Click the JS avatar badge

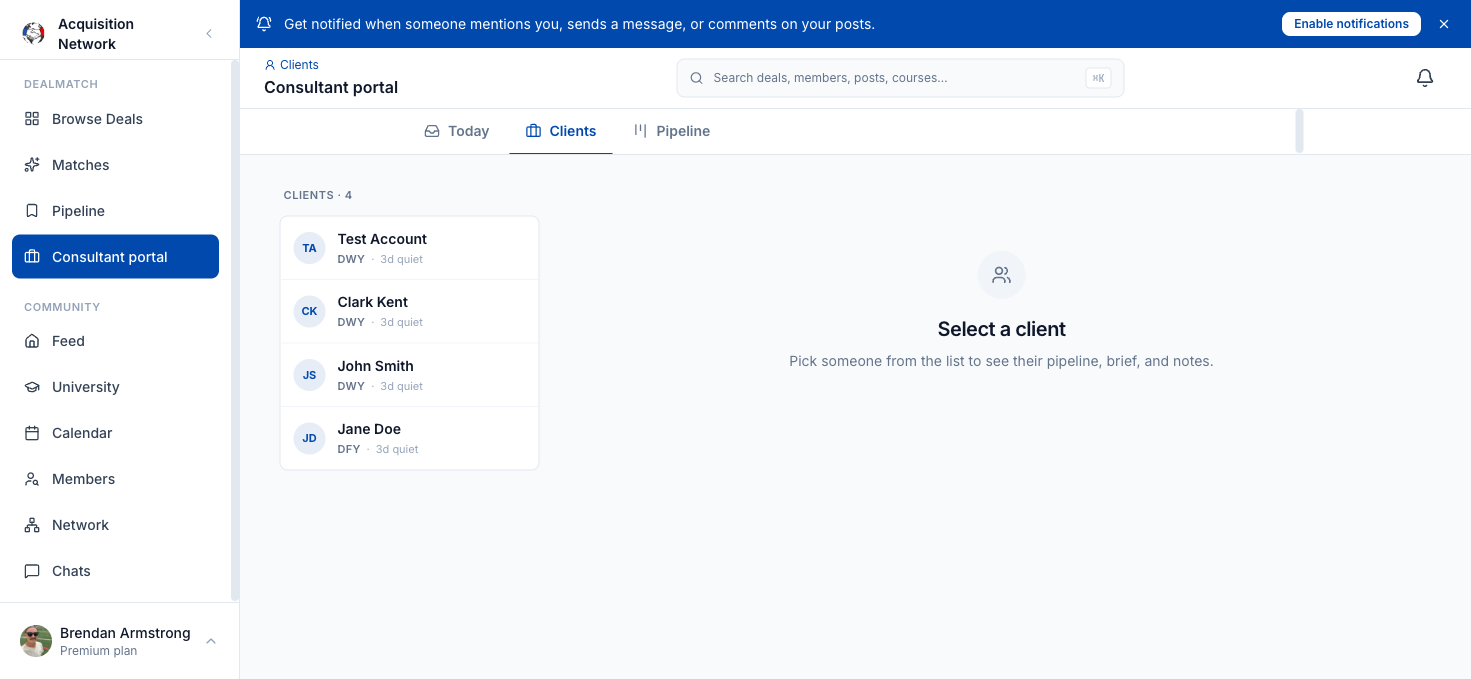[x=309, y=375]
